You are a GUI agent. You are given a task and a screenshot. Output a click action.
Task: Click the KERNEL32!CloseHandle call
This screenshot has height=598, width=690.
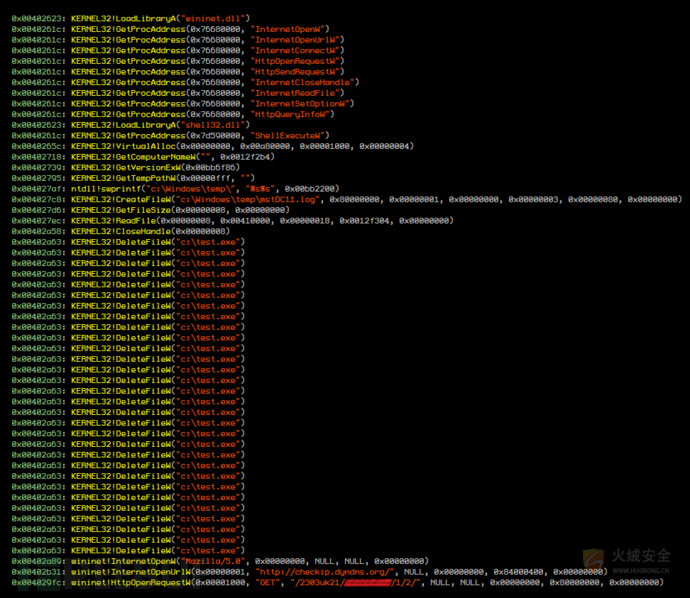150,231
